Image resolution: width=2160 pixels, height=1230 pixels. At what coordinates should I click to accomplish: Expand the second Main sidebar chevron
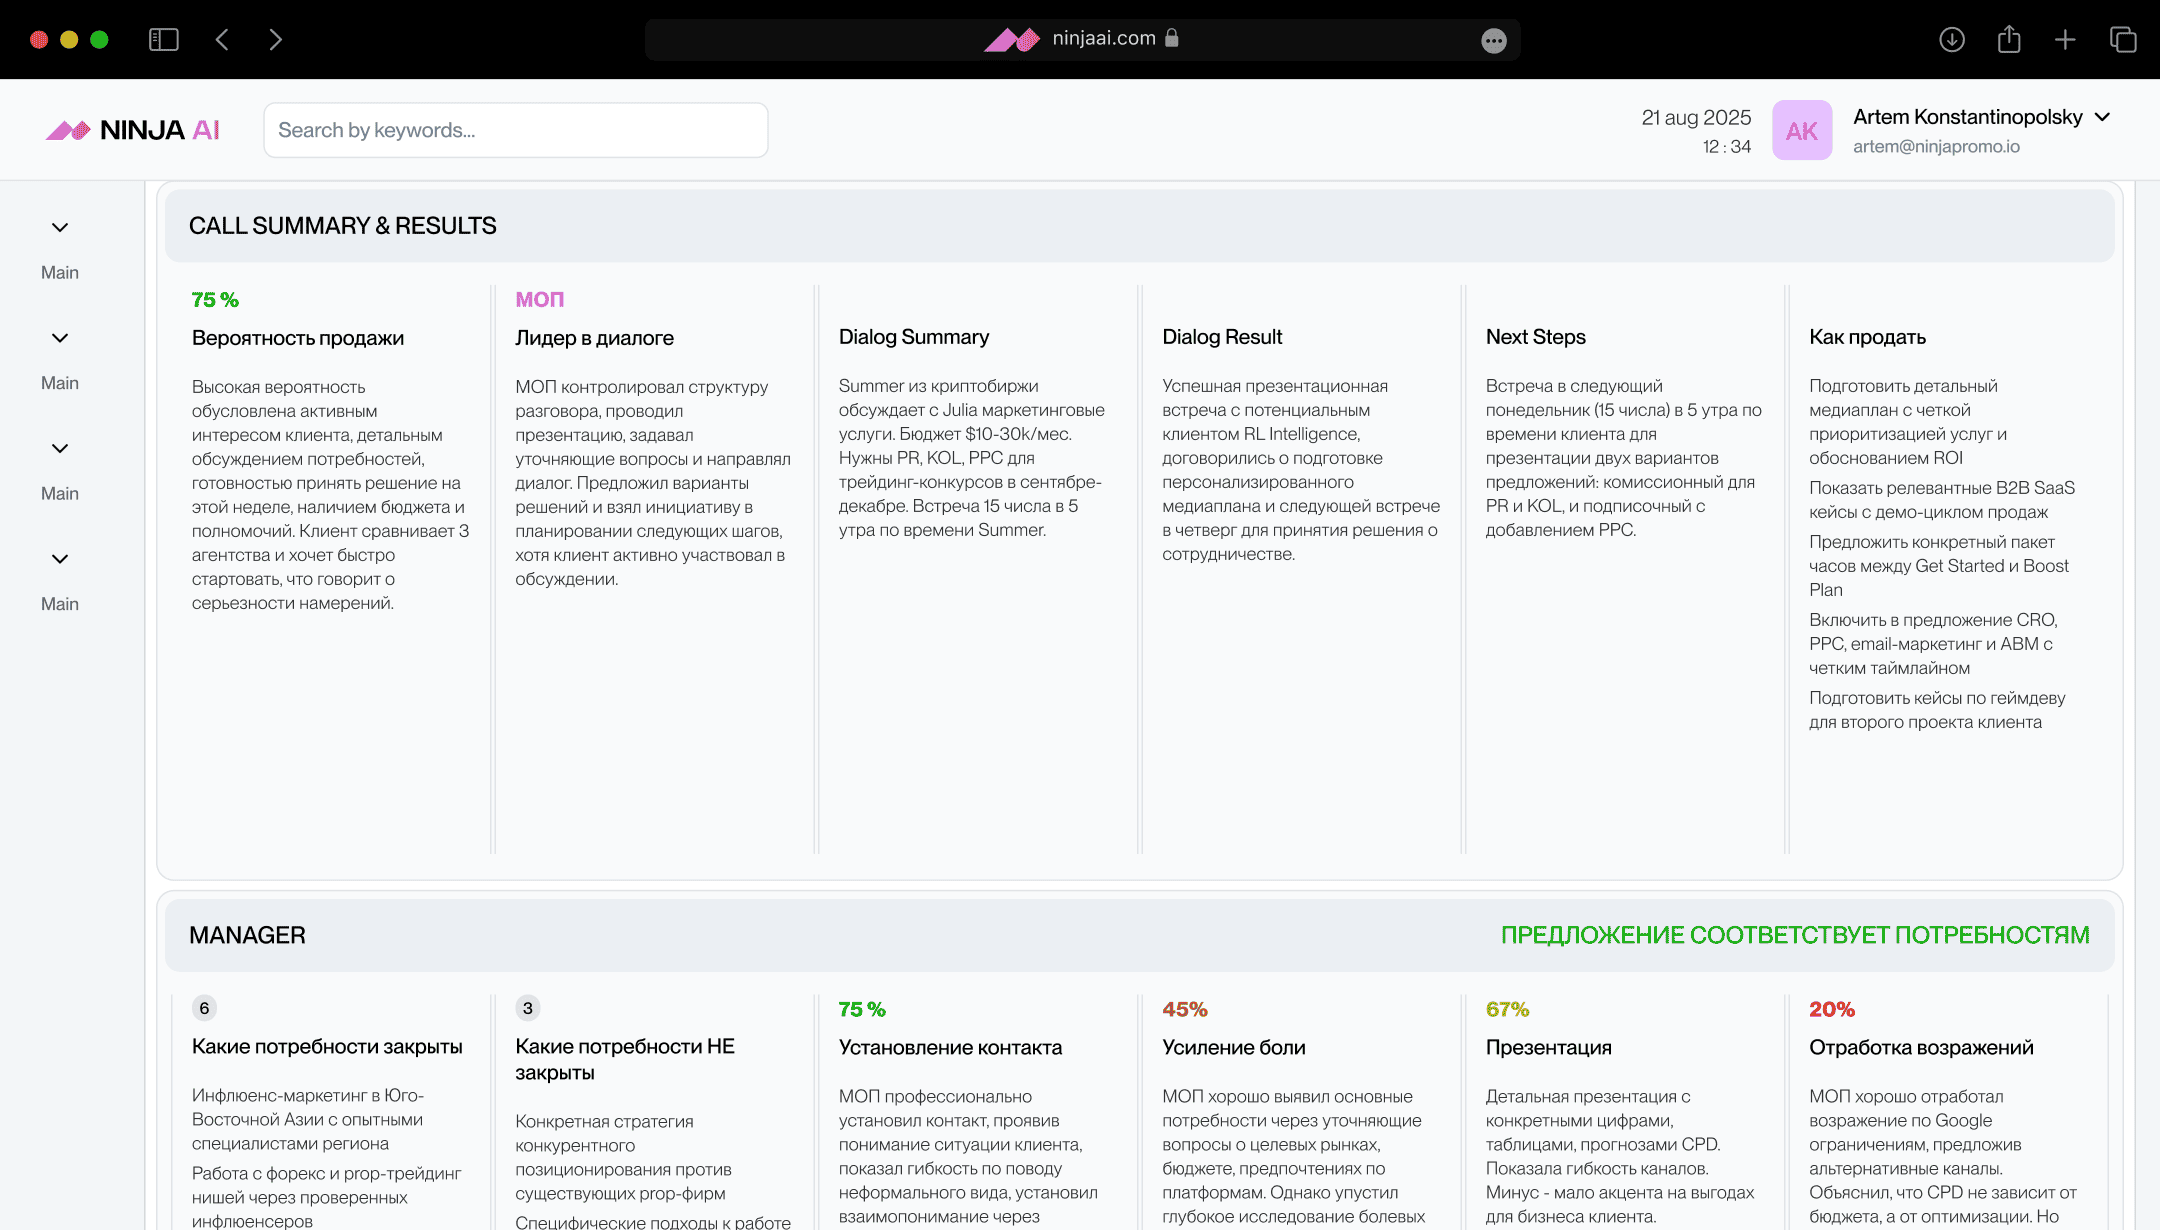(60, 338)
